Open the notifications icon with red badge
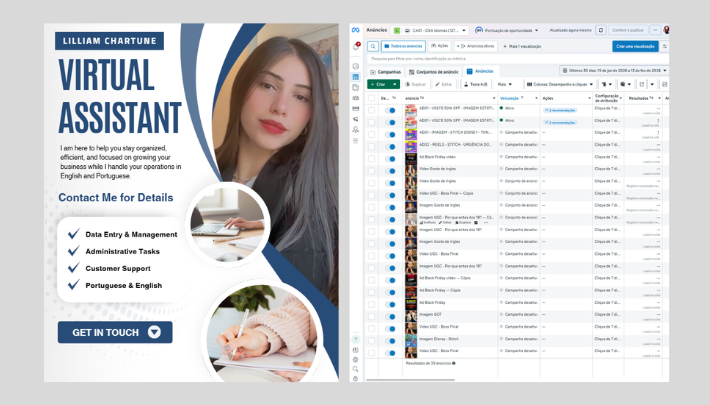Screen dimensions: 710x405 [x=356, y=46]
